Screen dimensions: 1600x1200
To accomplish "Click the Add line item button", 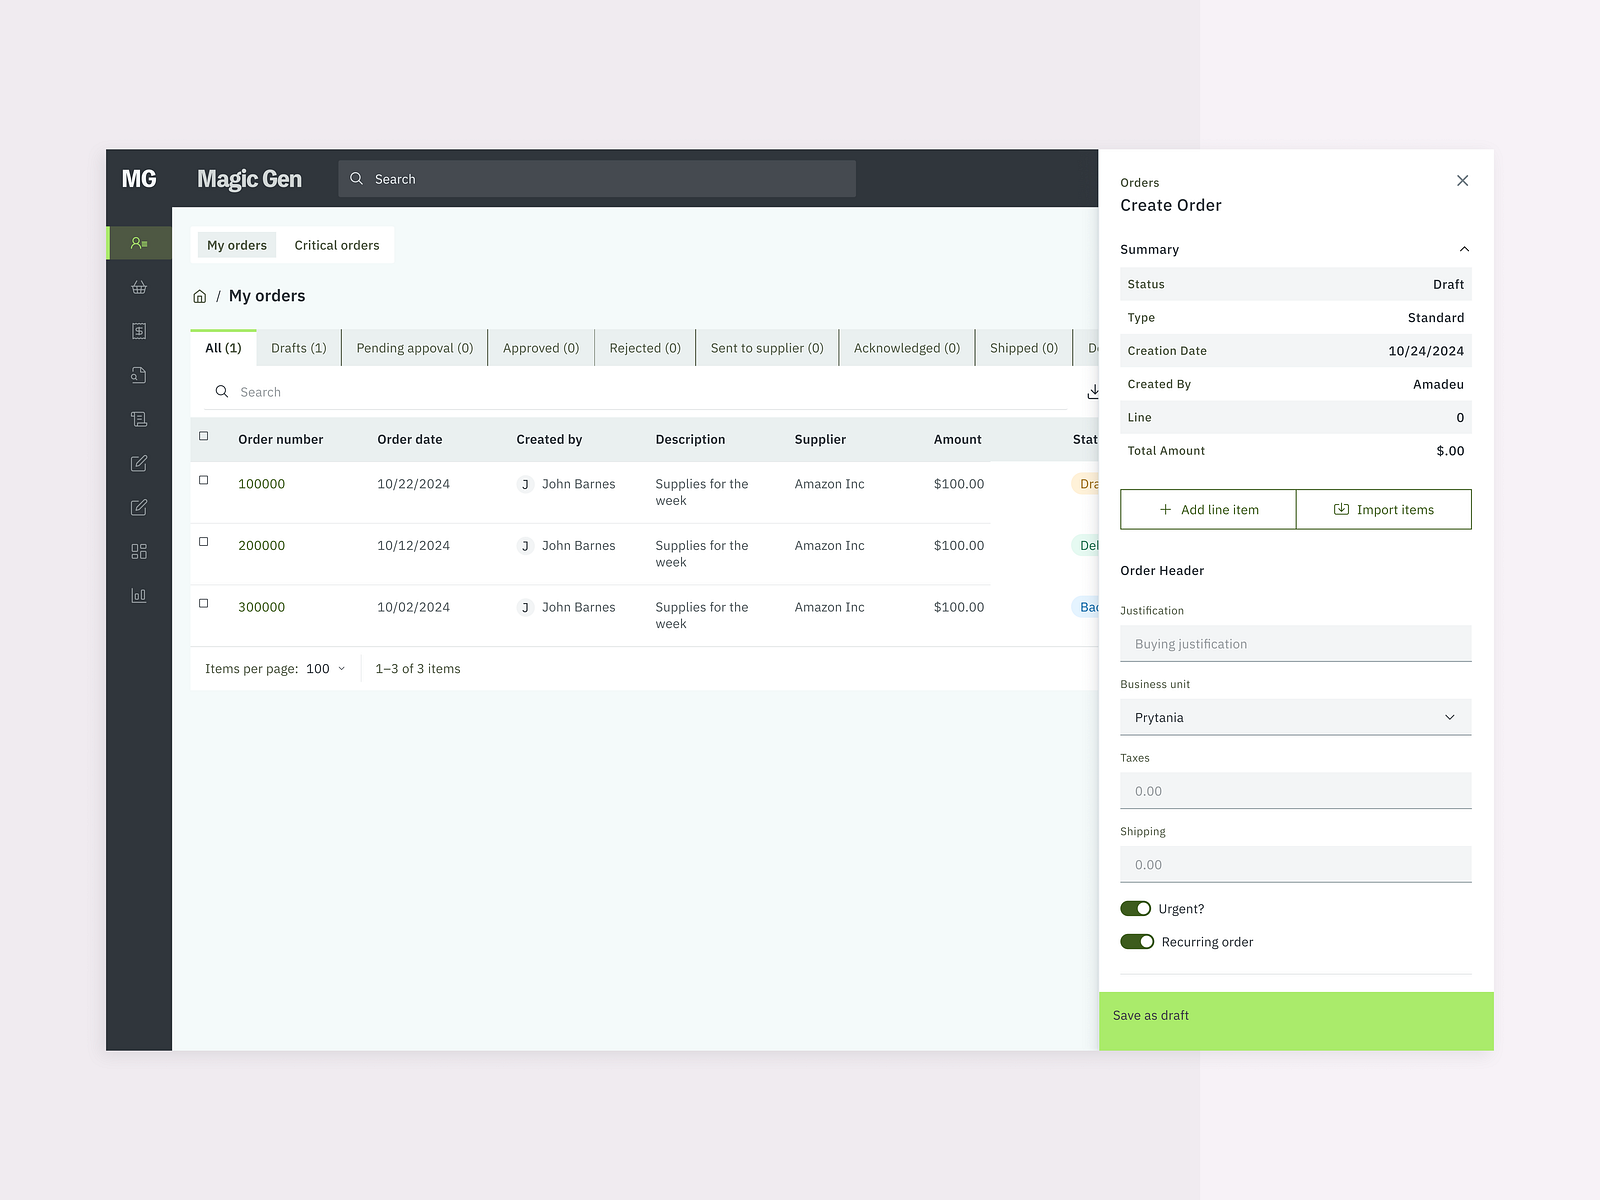I will click(1207, 509).
